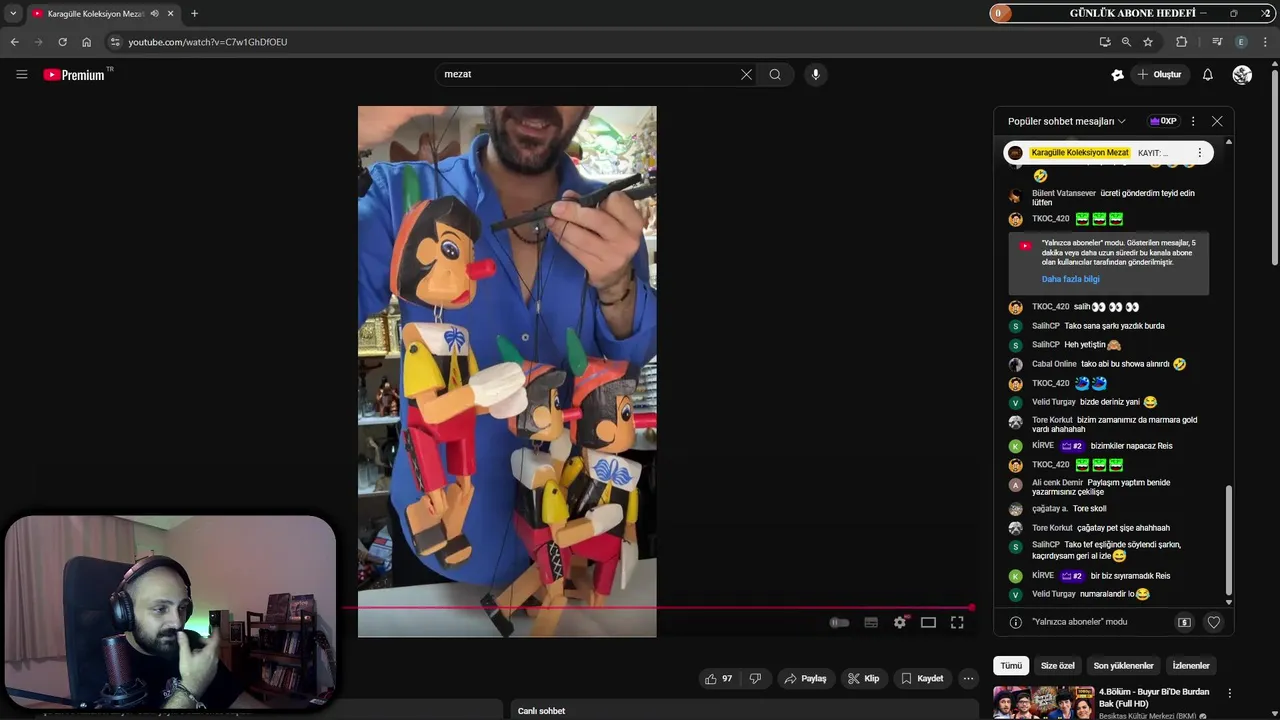Select the İzlenenler filter chip
The image size is (1280, 720).
coord(1191,665)
